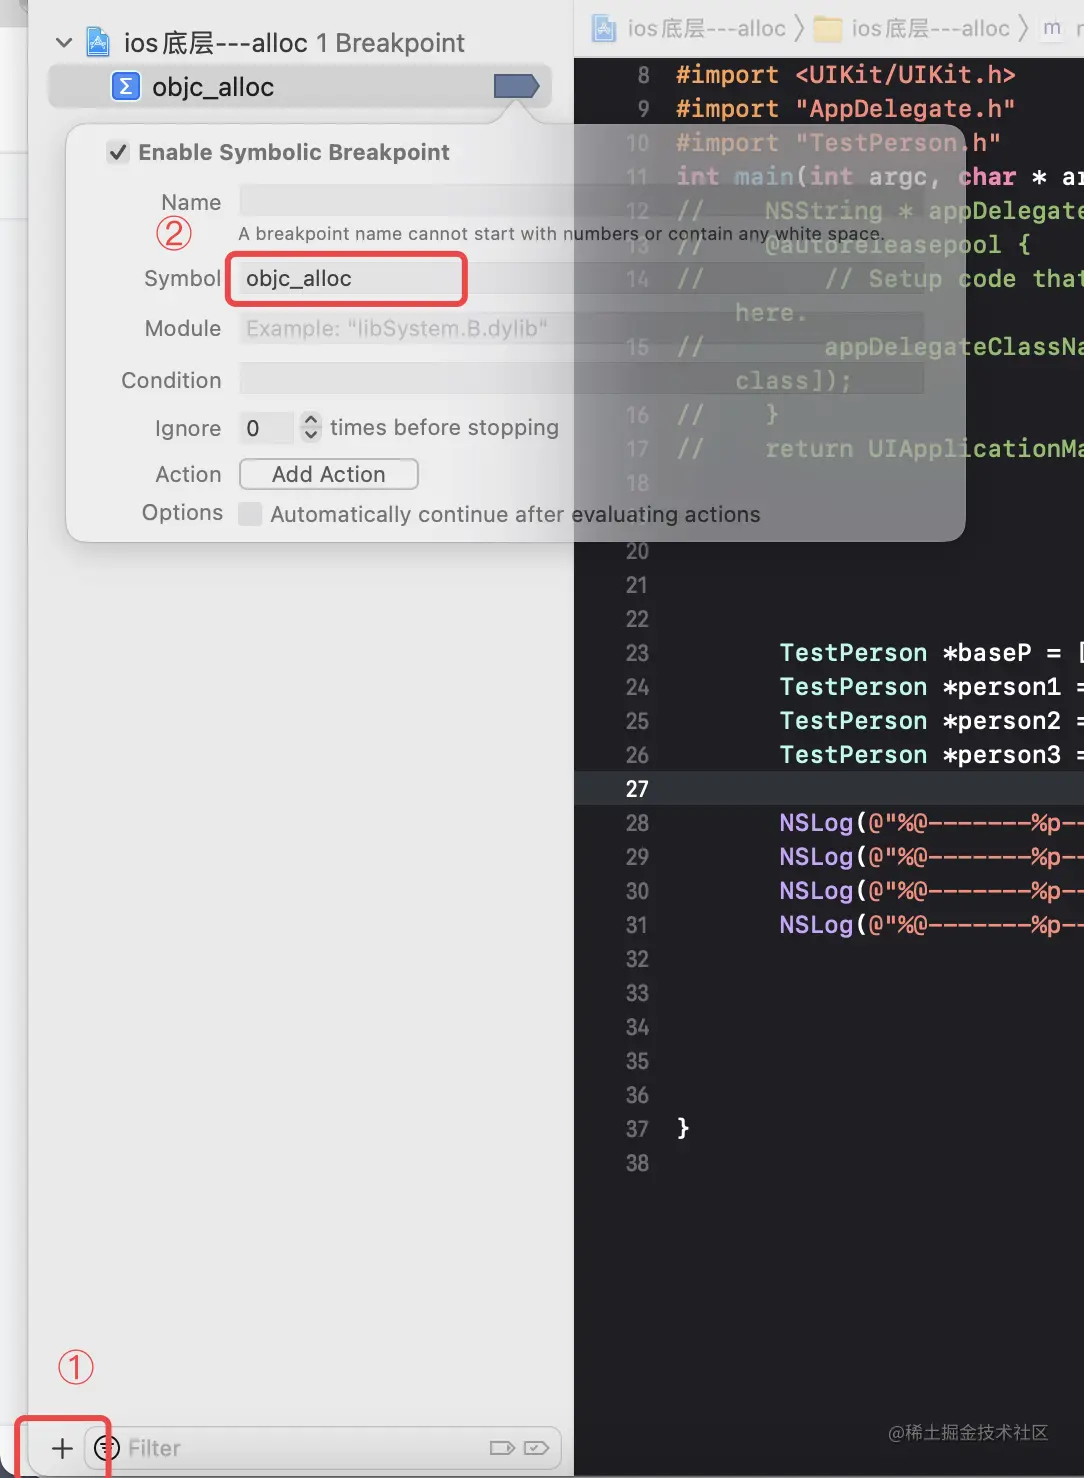Screen dimensions: 1084x1478
Task: Toggle show only changed breakpoints filter icon
Action: (536, 1448)
